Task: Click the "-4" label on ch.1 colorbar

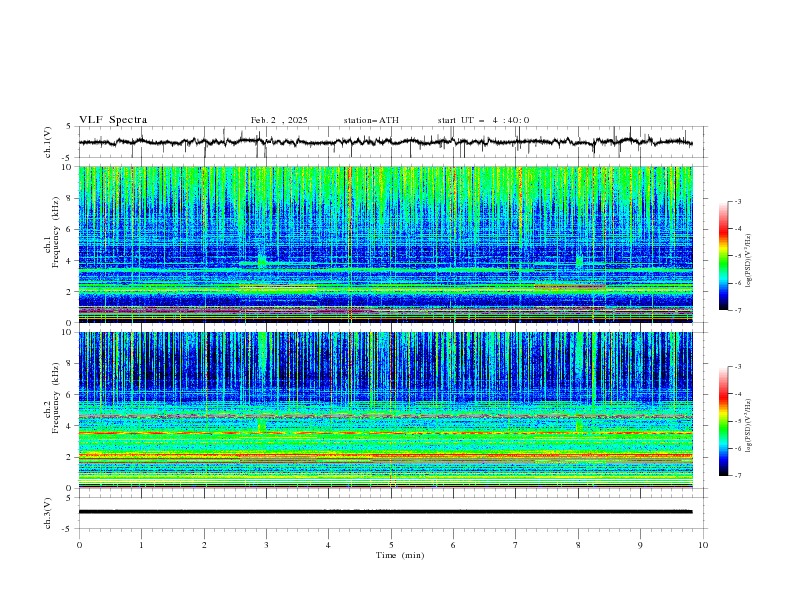Action: click(738, 229)
